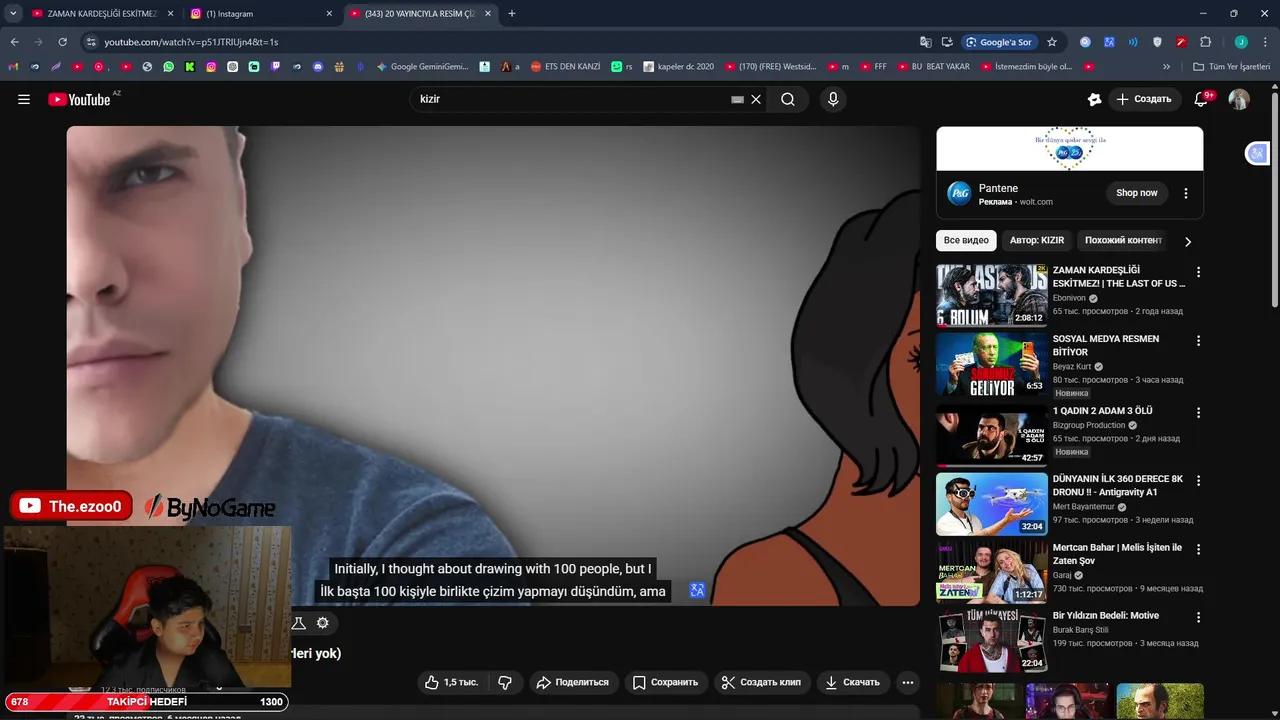The width and height of the screenshot is (1280, 720).
Task: Select the Автор: KIZIR filter chip
Action: [1037, 240]
